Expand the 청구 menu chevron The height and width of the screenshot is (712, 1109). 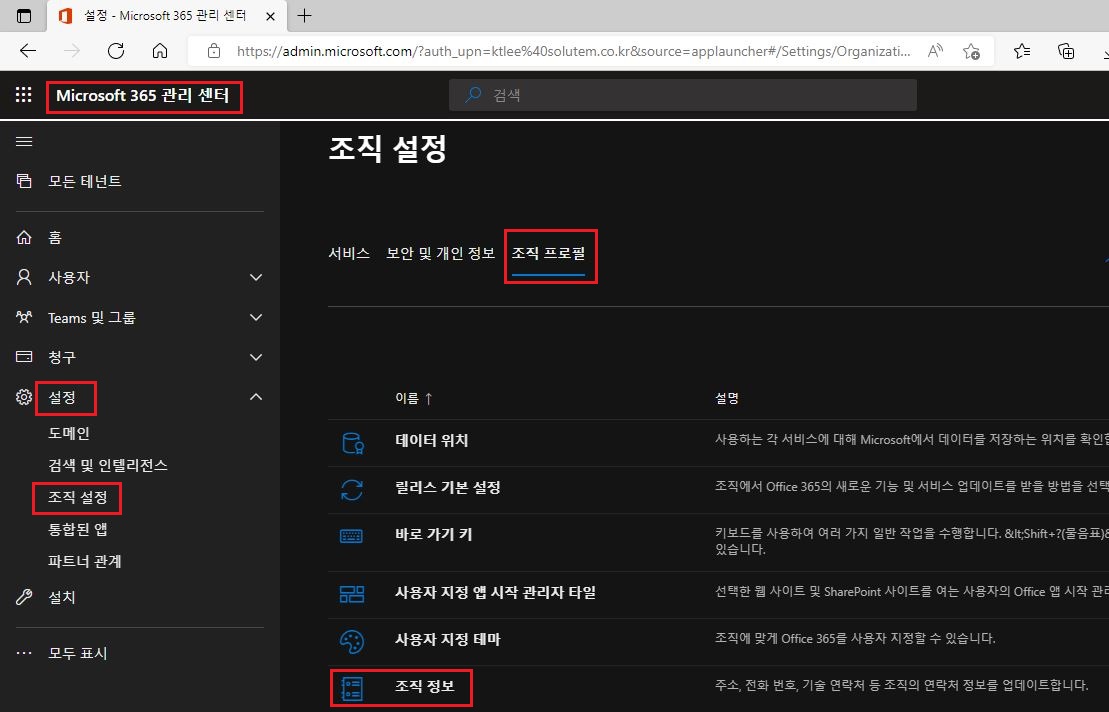tap(256, 357)
